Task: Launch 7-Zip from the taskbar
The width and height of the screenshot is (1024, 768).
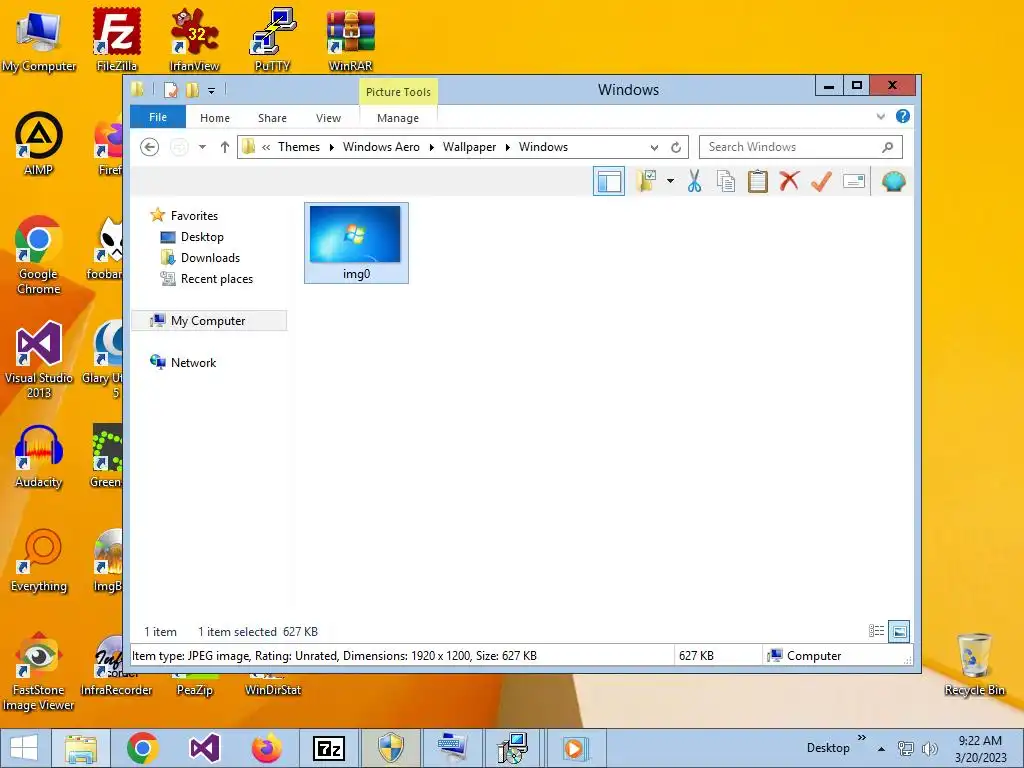Action: pyautogui.click(x=328, y=748)
